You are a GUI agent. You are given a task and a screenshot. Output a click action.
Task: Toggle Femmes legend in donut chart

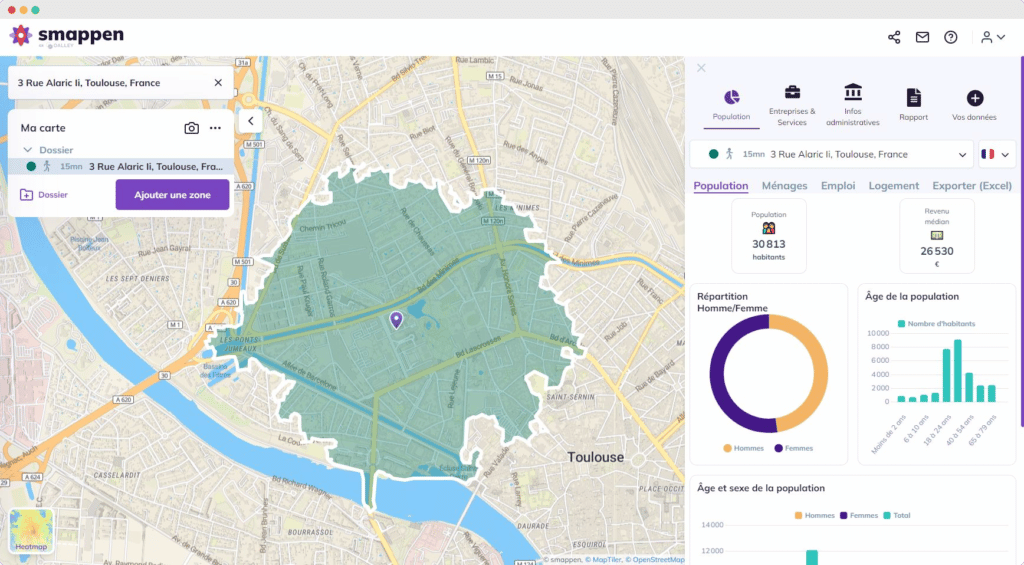click(x=793, y=448)
